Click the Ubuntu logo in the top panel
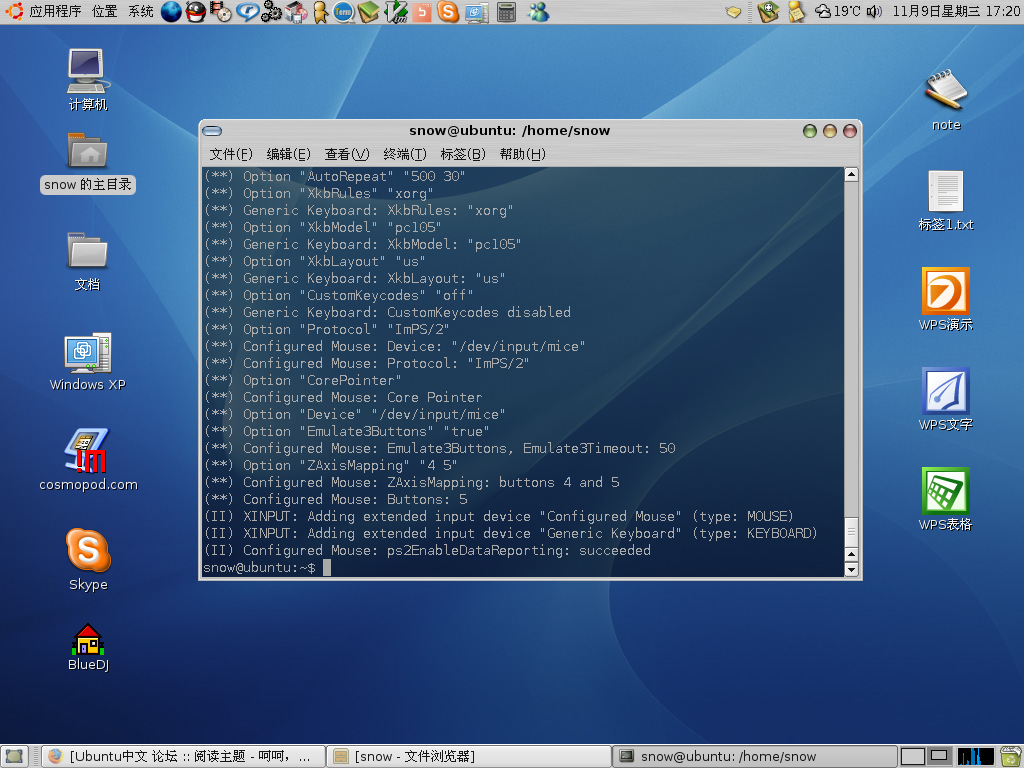This screenshot has width=1024, height=768. coord(14,11)
